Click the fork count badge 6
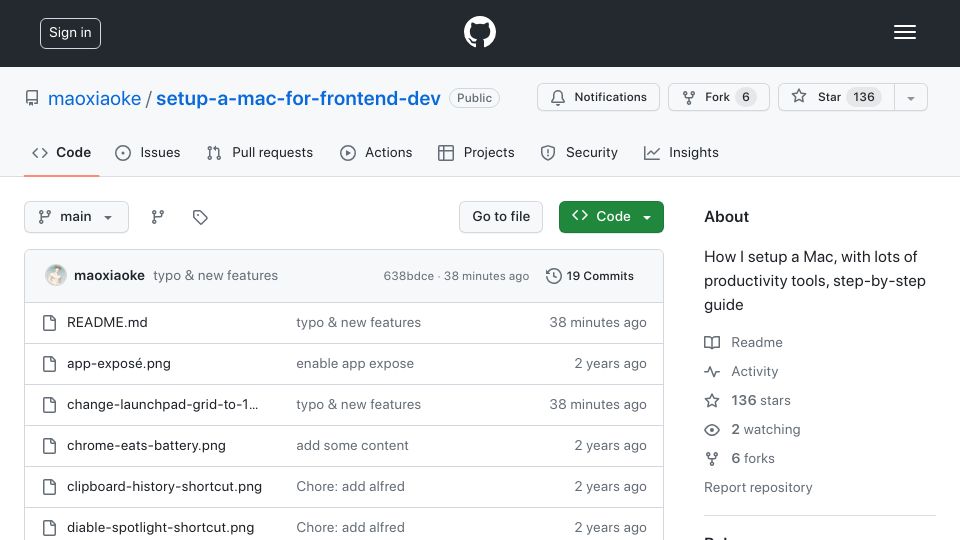 [746, 97]
